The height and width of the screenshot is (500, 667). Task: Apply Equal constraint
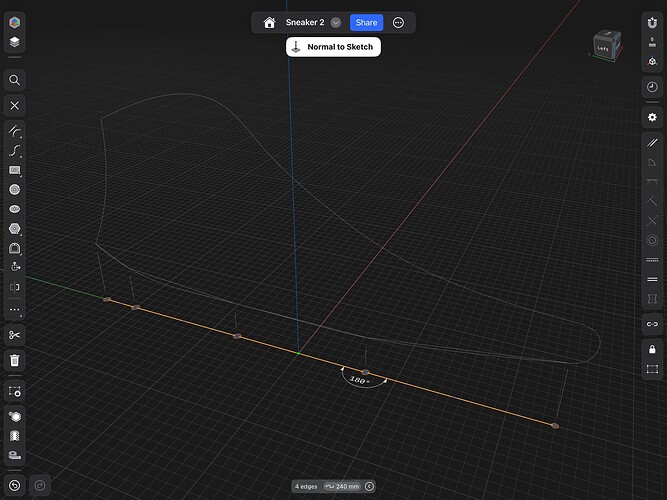click(652, 280)
